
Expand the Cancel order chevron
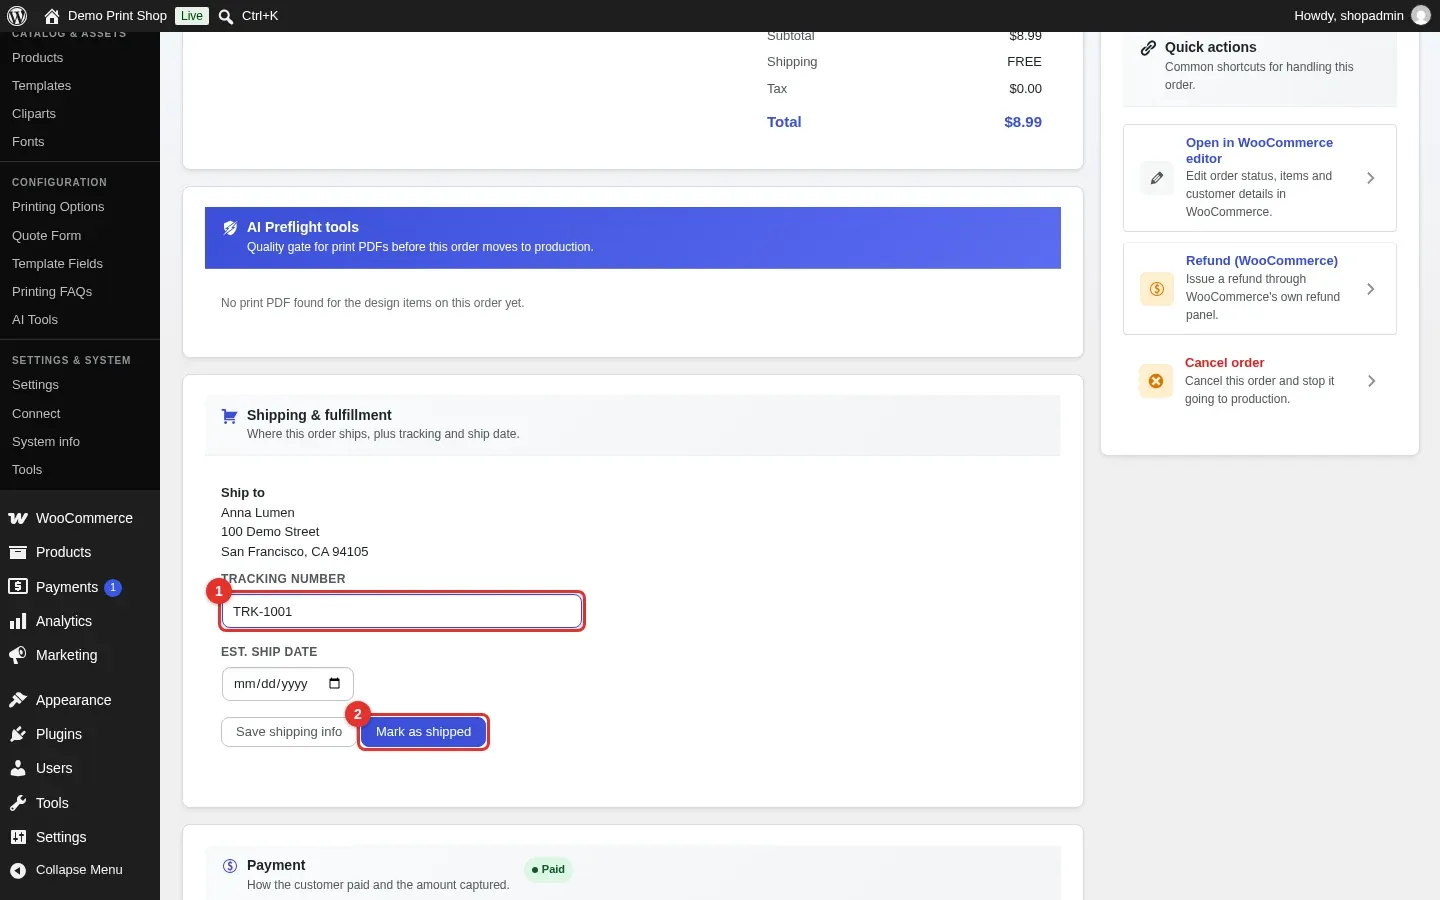pyautogui.click(x=1372, y=381)
